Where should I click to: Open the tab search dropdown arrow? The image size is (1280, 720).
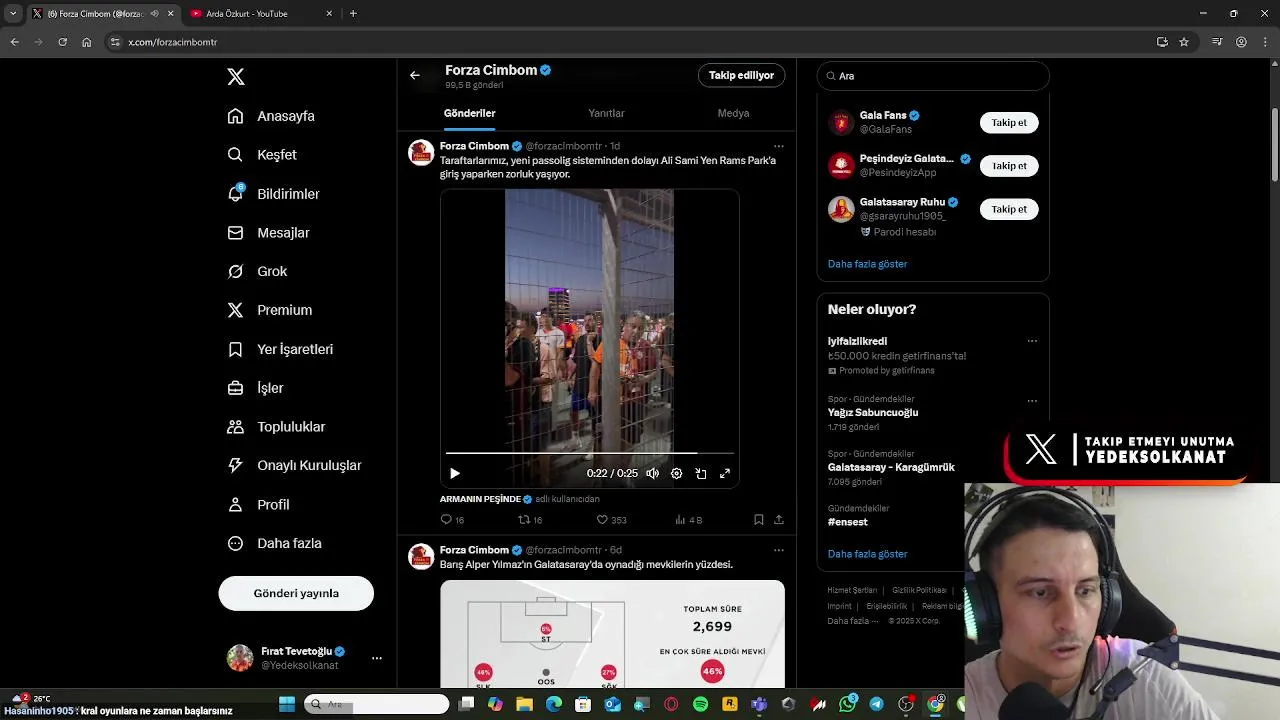[x=12, y=14]
